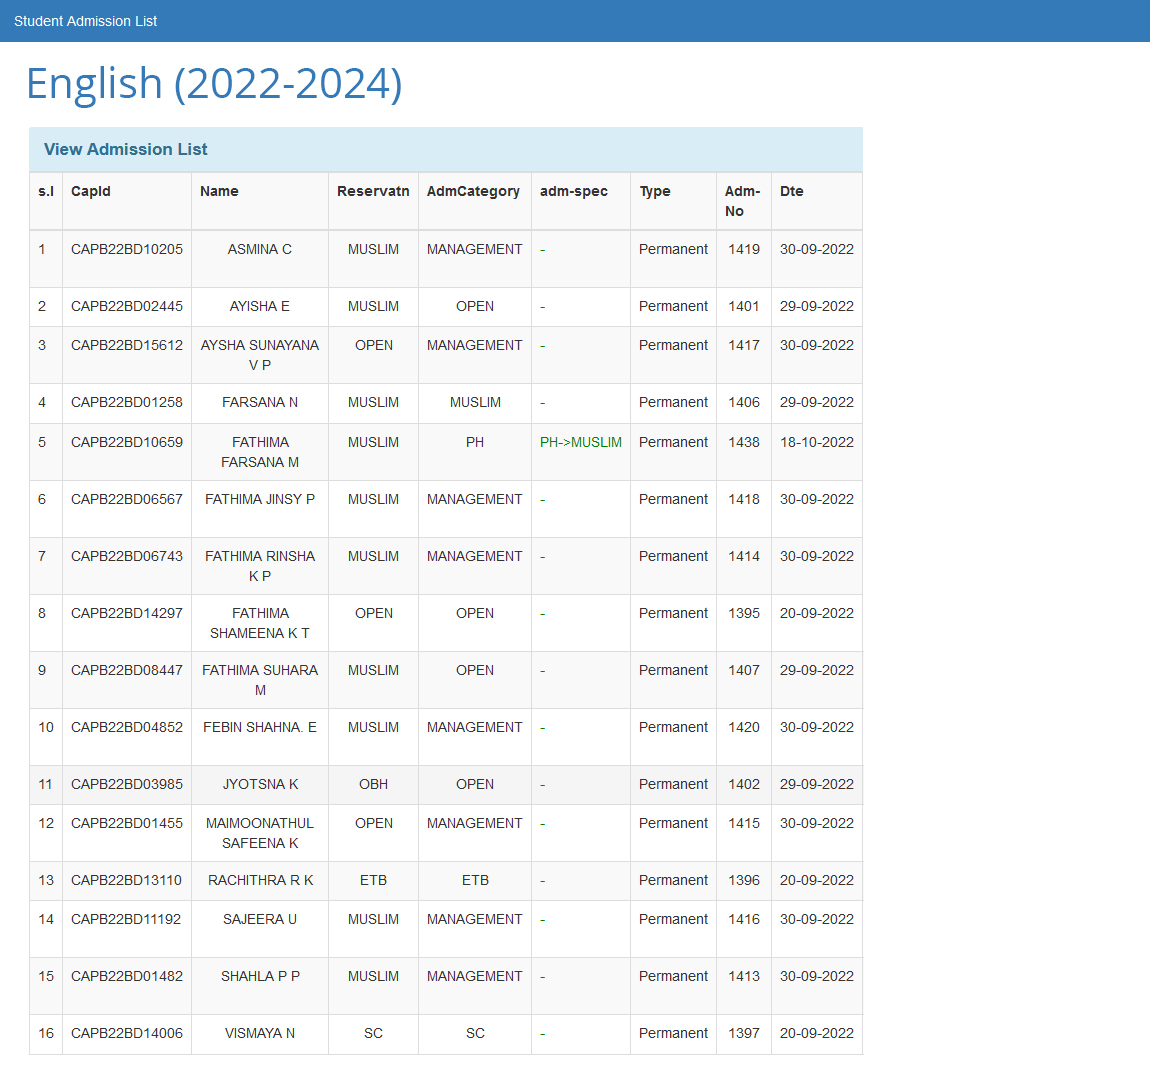Click the adm-spec column header
The image size is (1150, 1084).
click(574, 191)
